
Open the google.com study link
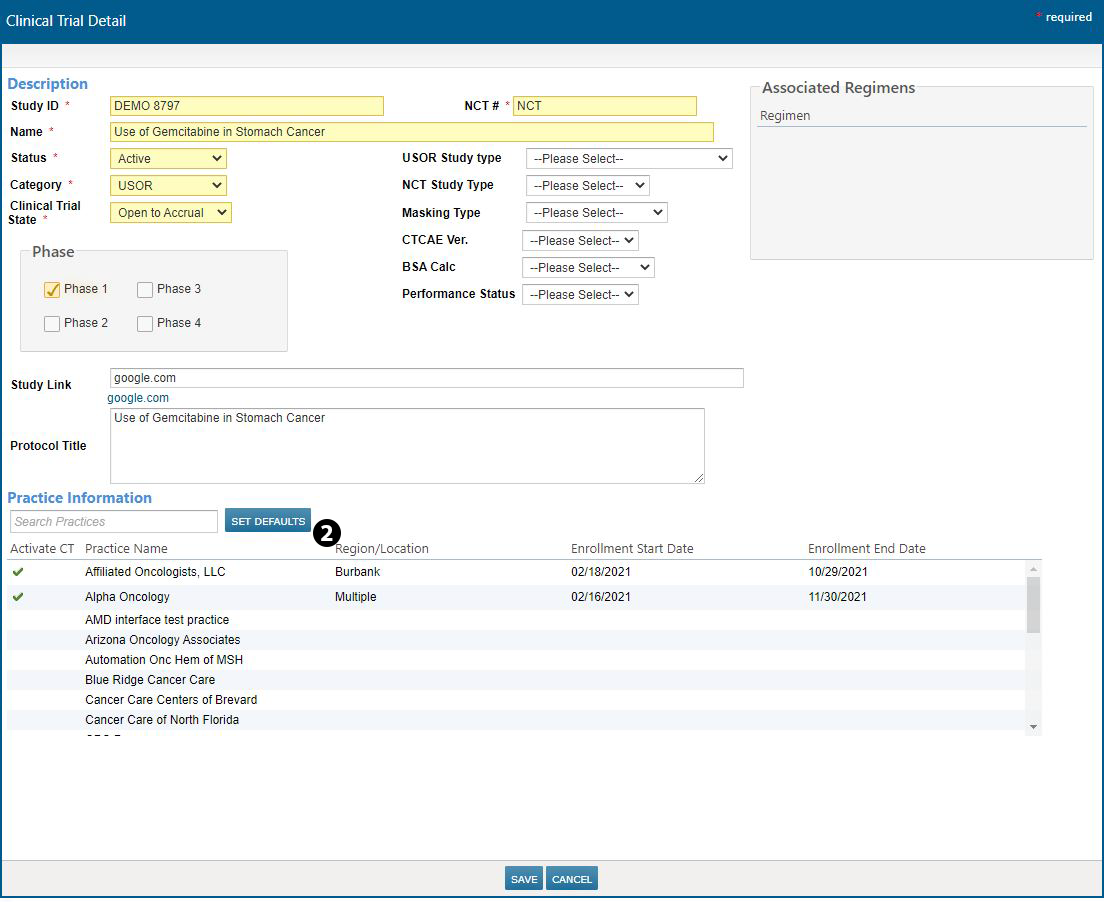pyautogui.click(x=138, y=398)
